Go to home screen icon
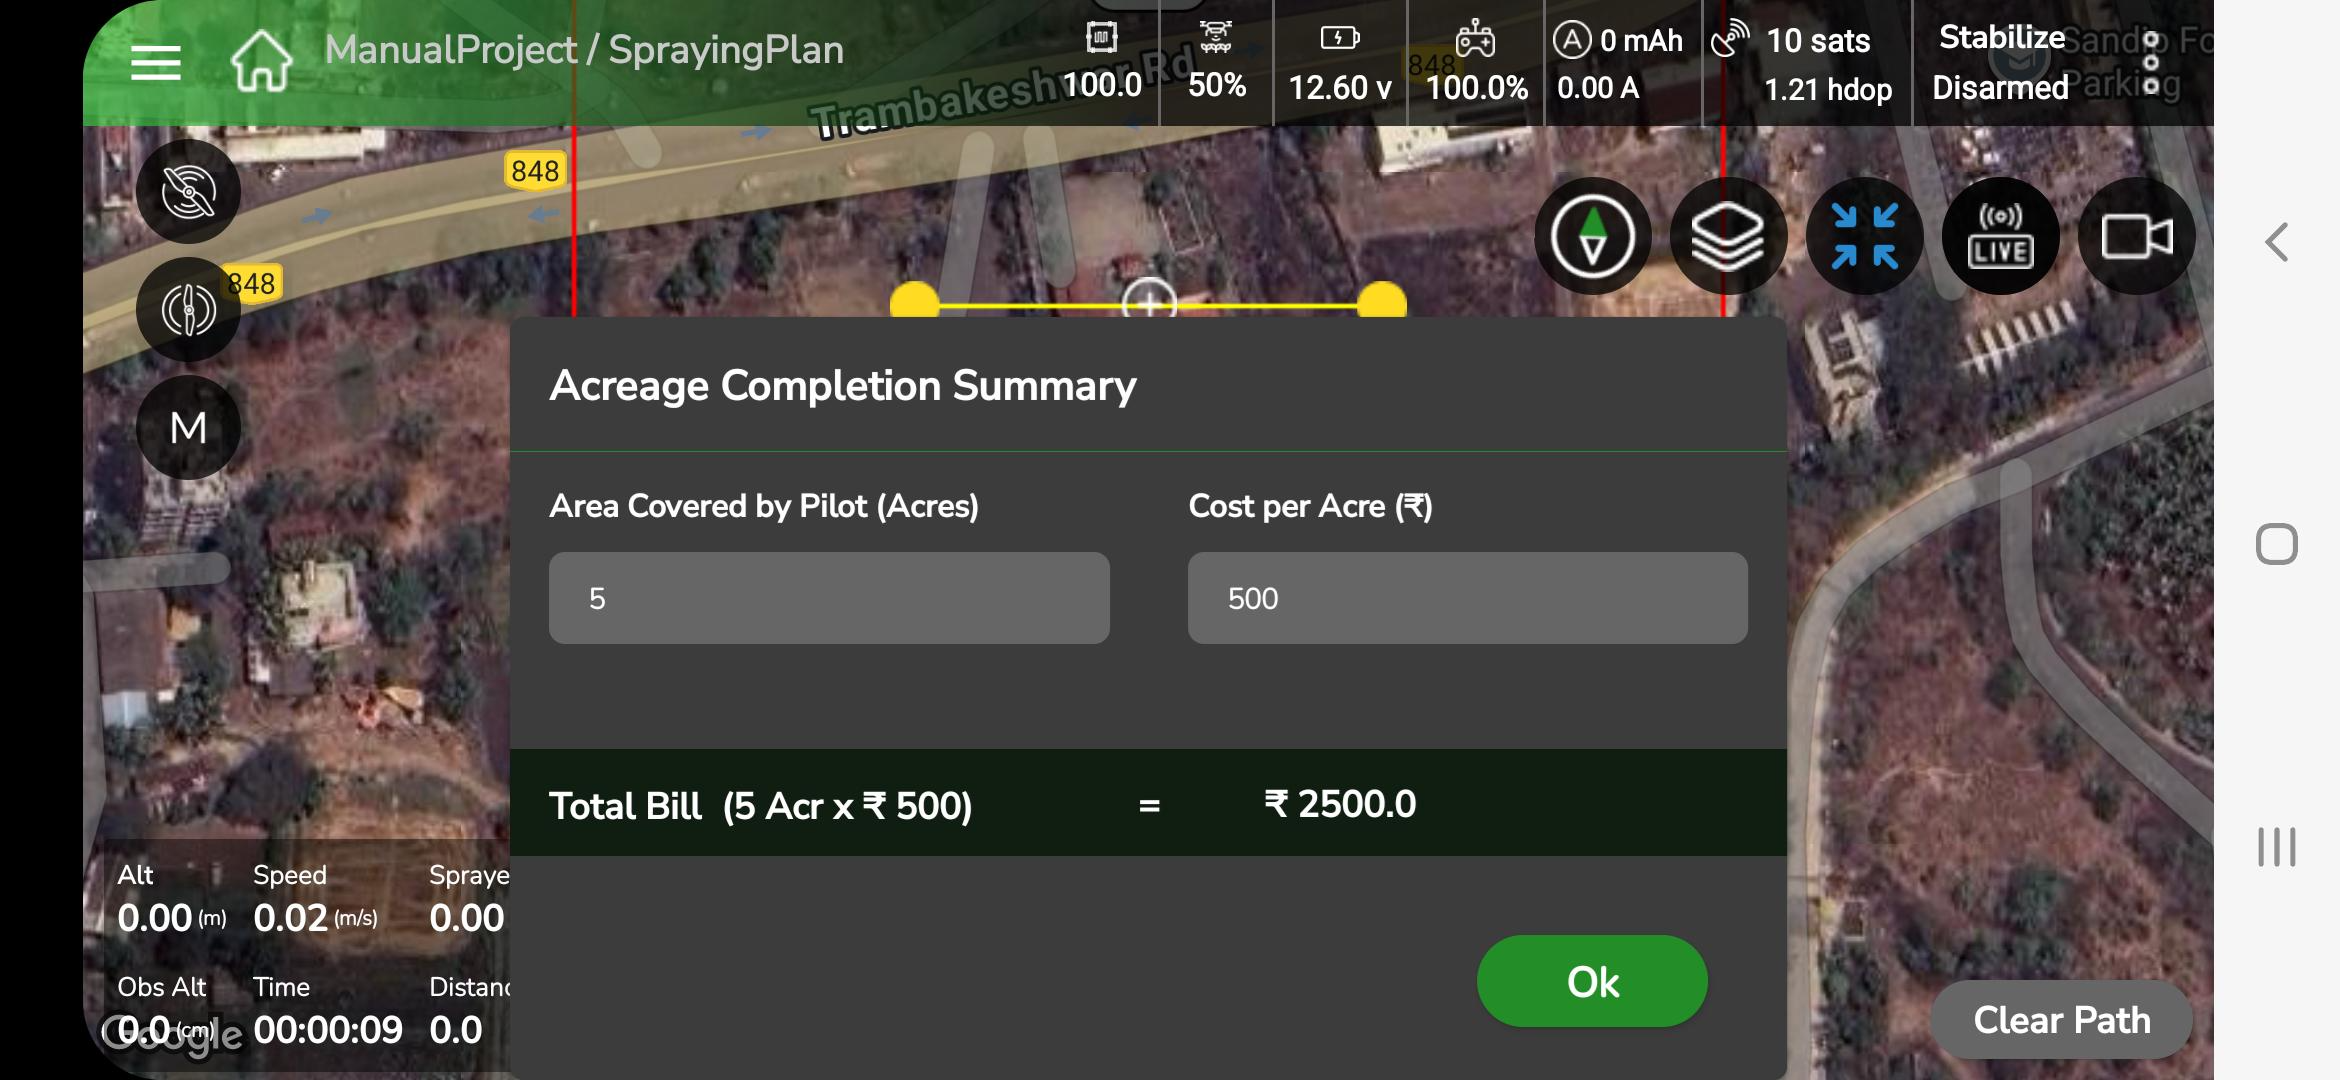This screenshot has height=1080, width=2340. tap(261, 60)
